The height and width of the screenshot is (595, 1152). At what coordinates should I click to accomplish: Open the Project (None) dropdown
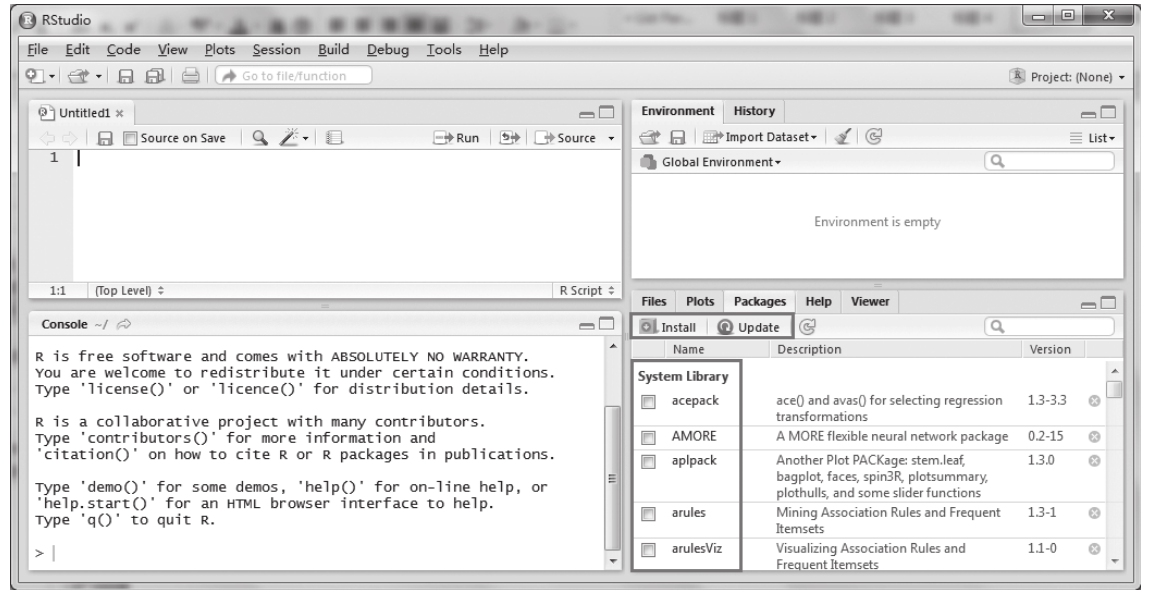(x=1068, y=76)
